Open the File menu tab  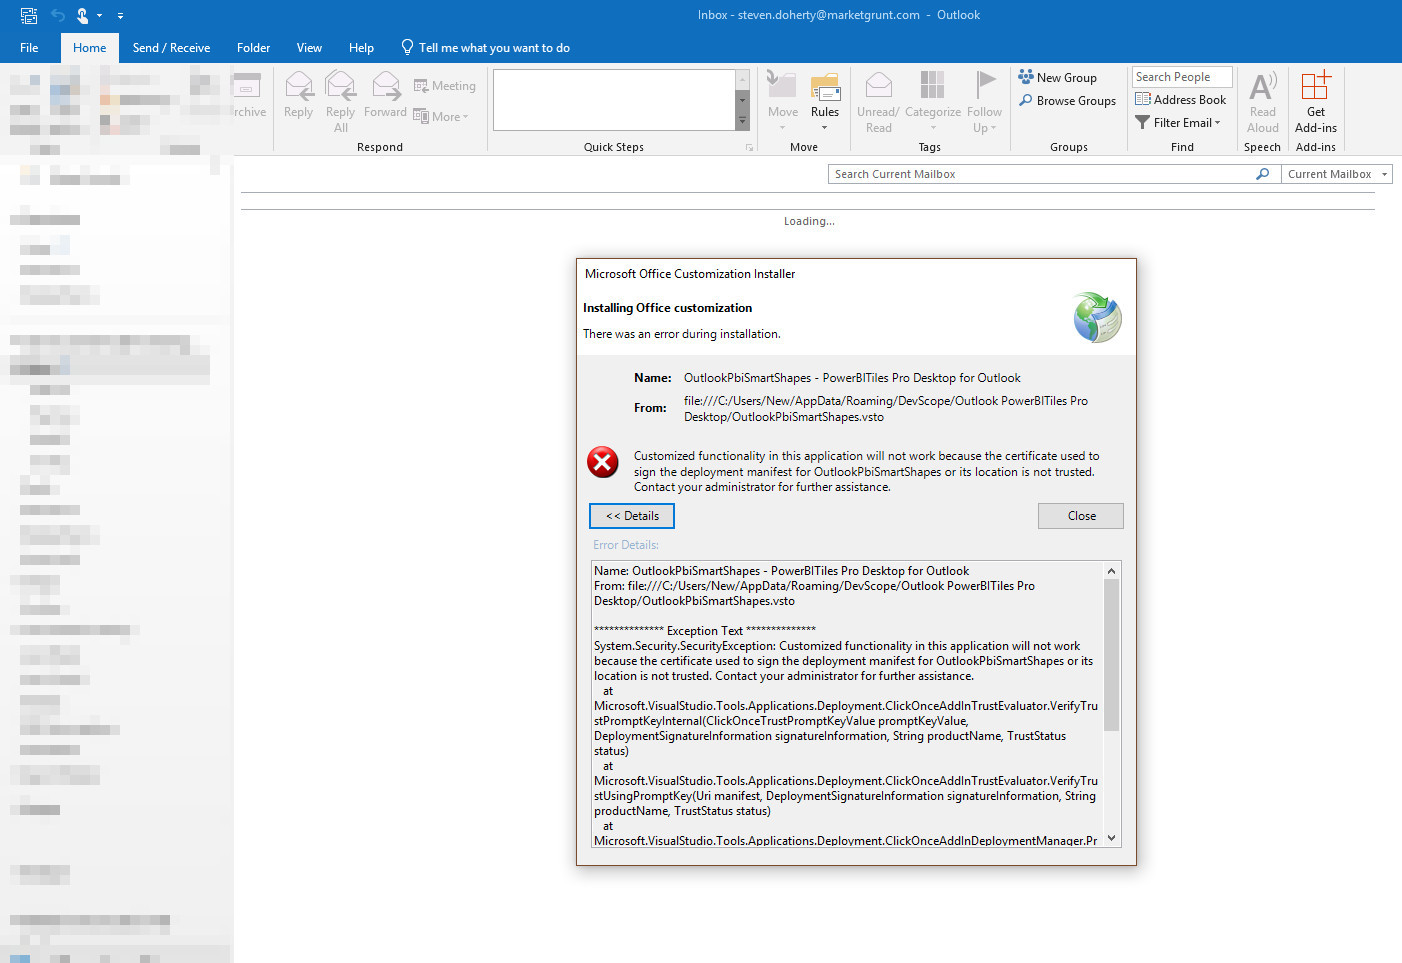click(29, 48)
